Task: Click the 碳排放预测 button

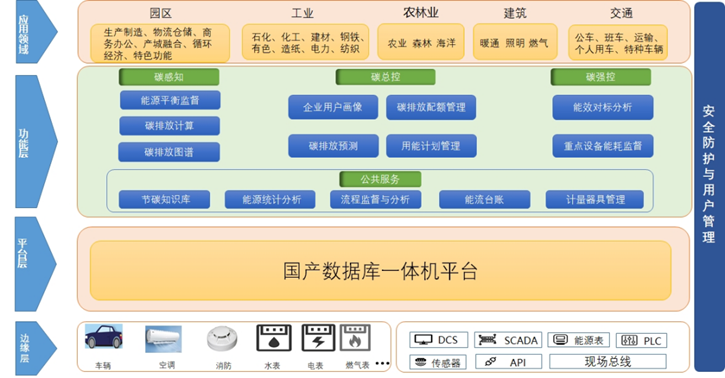Action: pos(333,146)
